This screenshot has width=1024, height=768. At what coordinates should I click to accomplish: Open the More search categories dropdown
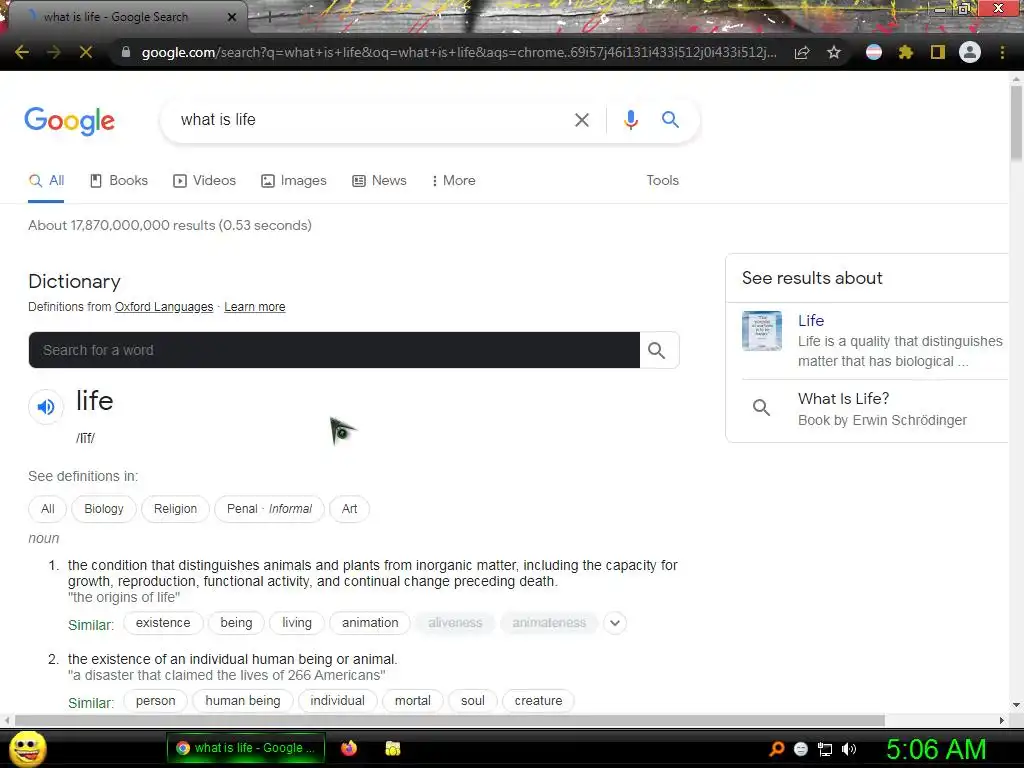(x=453, y=180)
